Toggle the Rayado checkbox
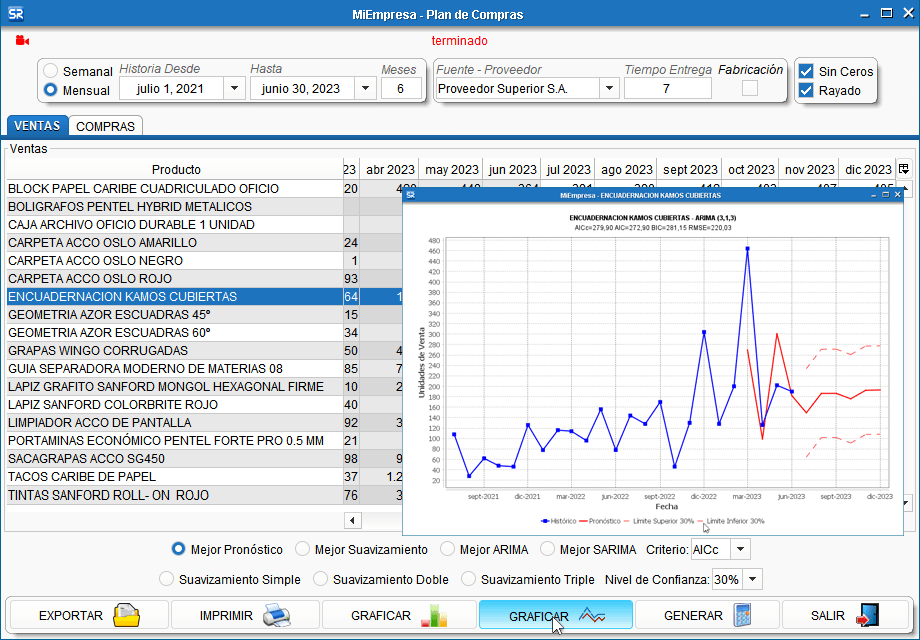Image resolution: width=920 pixels, height=640 pixels. tap(806, 91)
